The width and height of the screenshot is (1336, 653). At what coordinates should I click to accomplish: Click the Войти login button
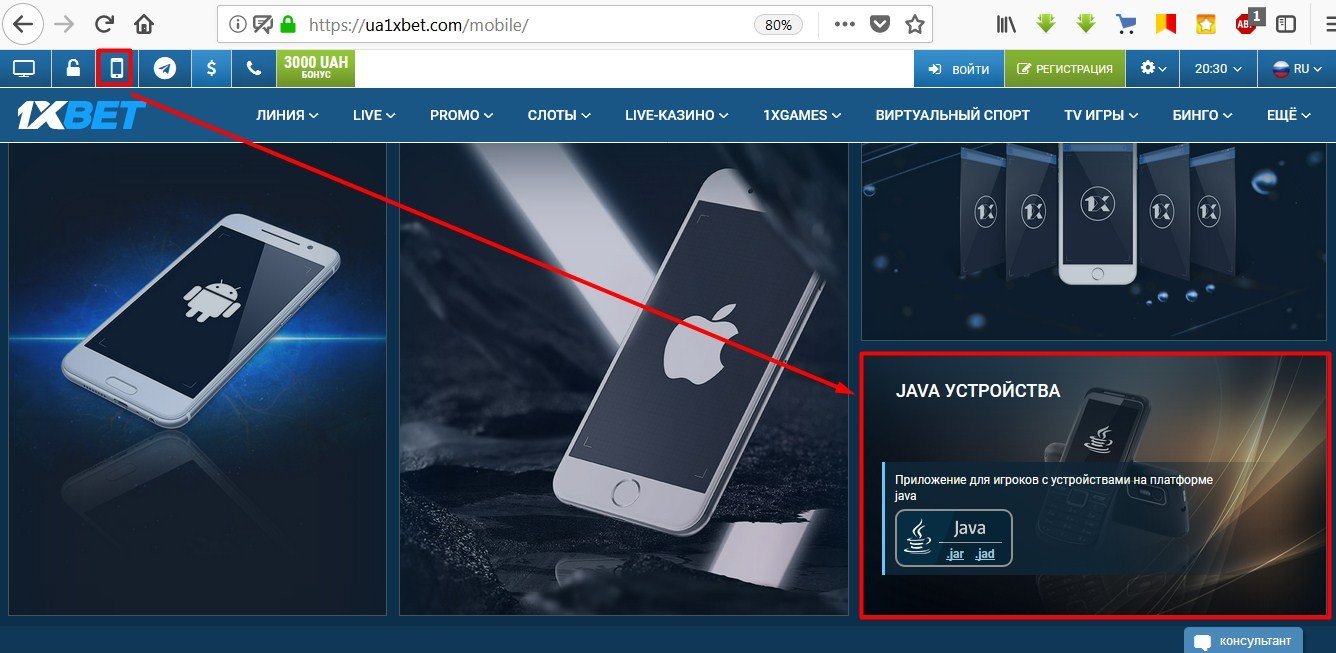tap(958, 69)
